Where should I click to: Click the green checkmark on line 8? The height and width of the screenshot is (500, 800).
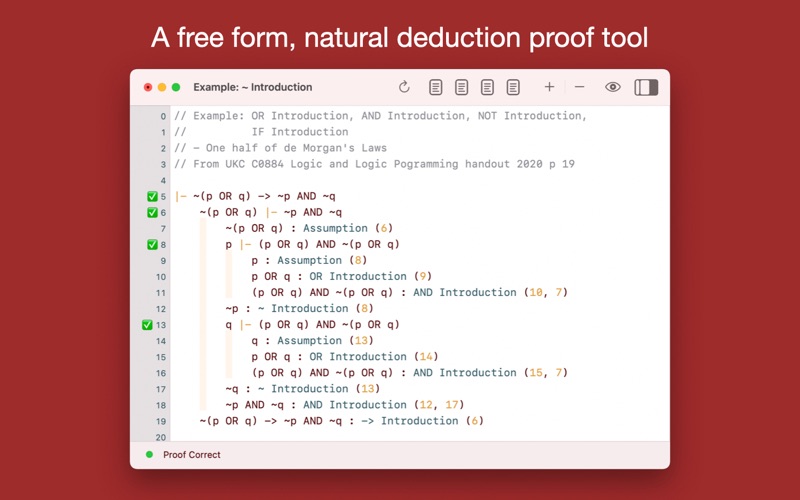pos(152,244)
